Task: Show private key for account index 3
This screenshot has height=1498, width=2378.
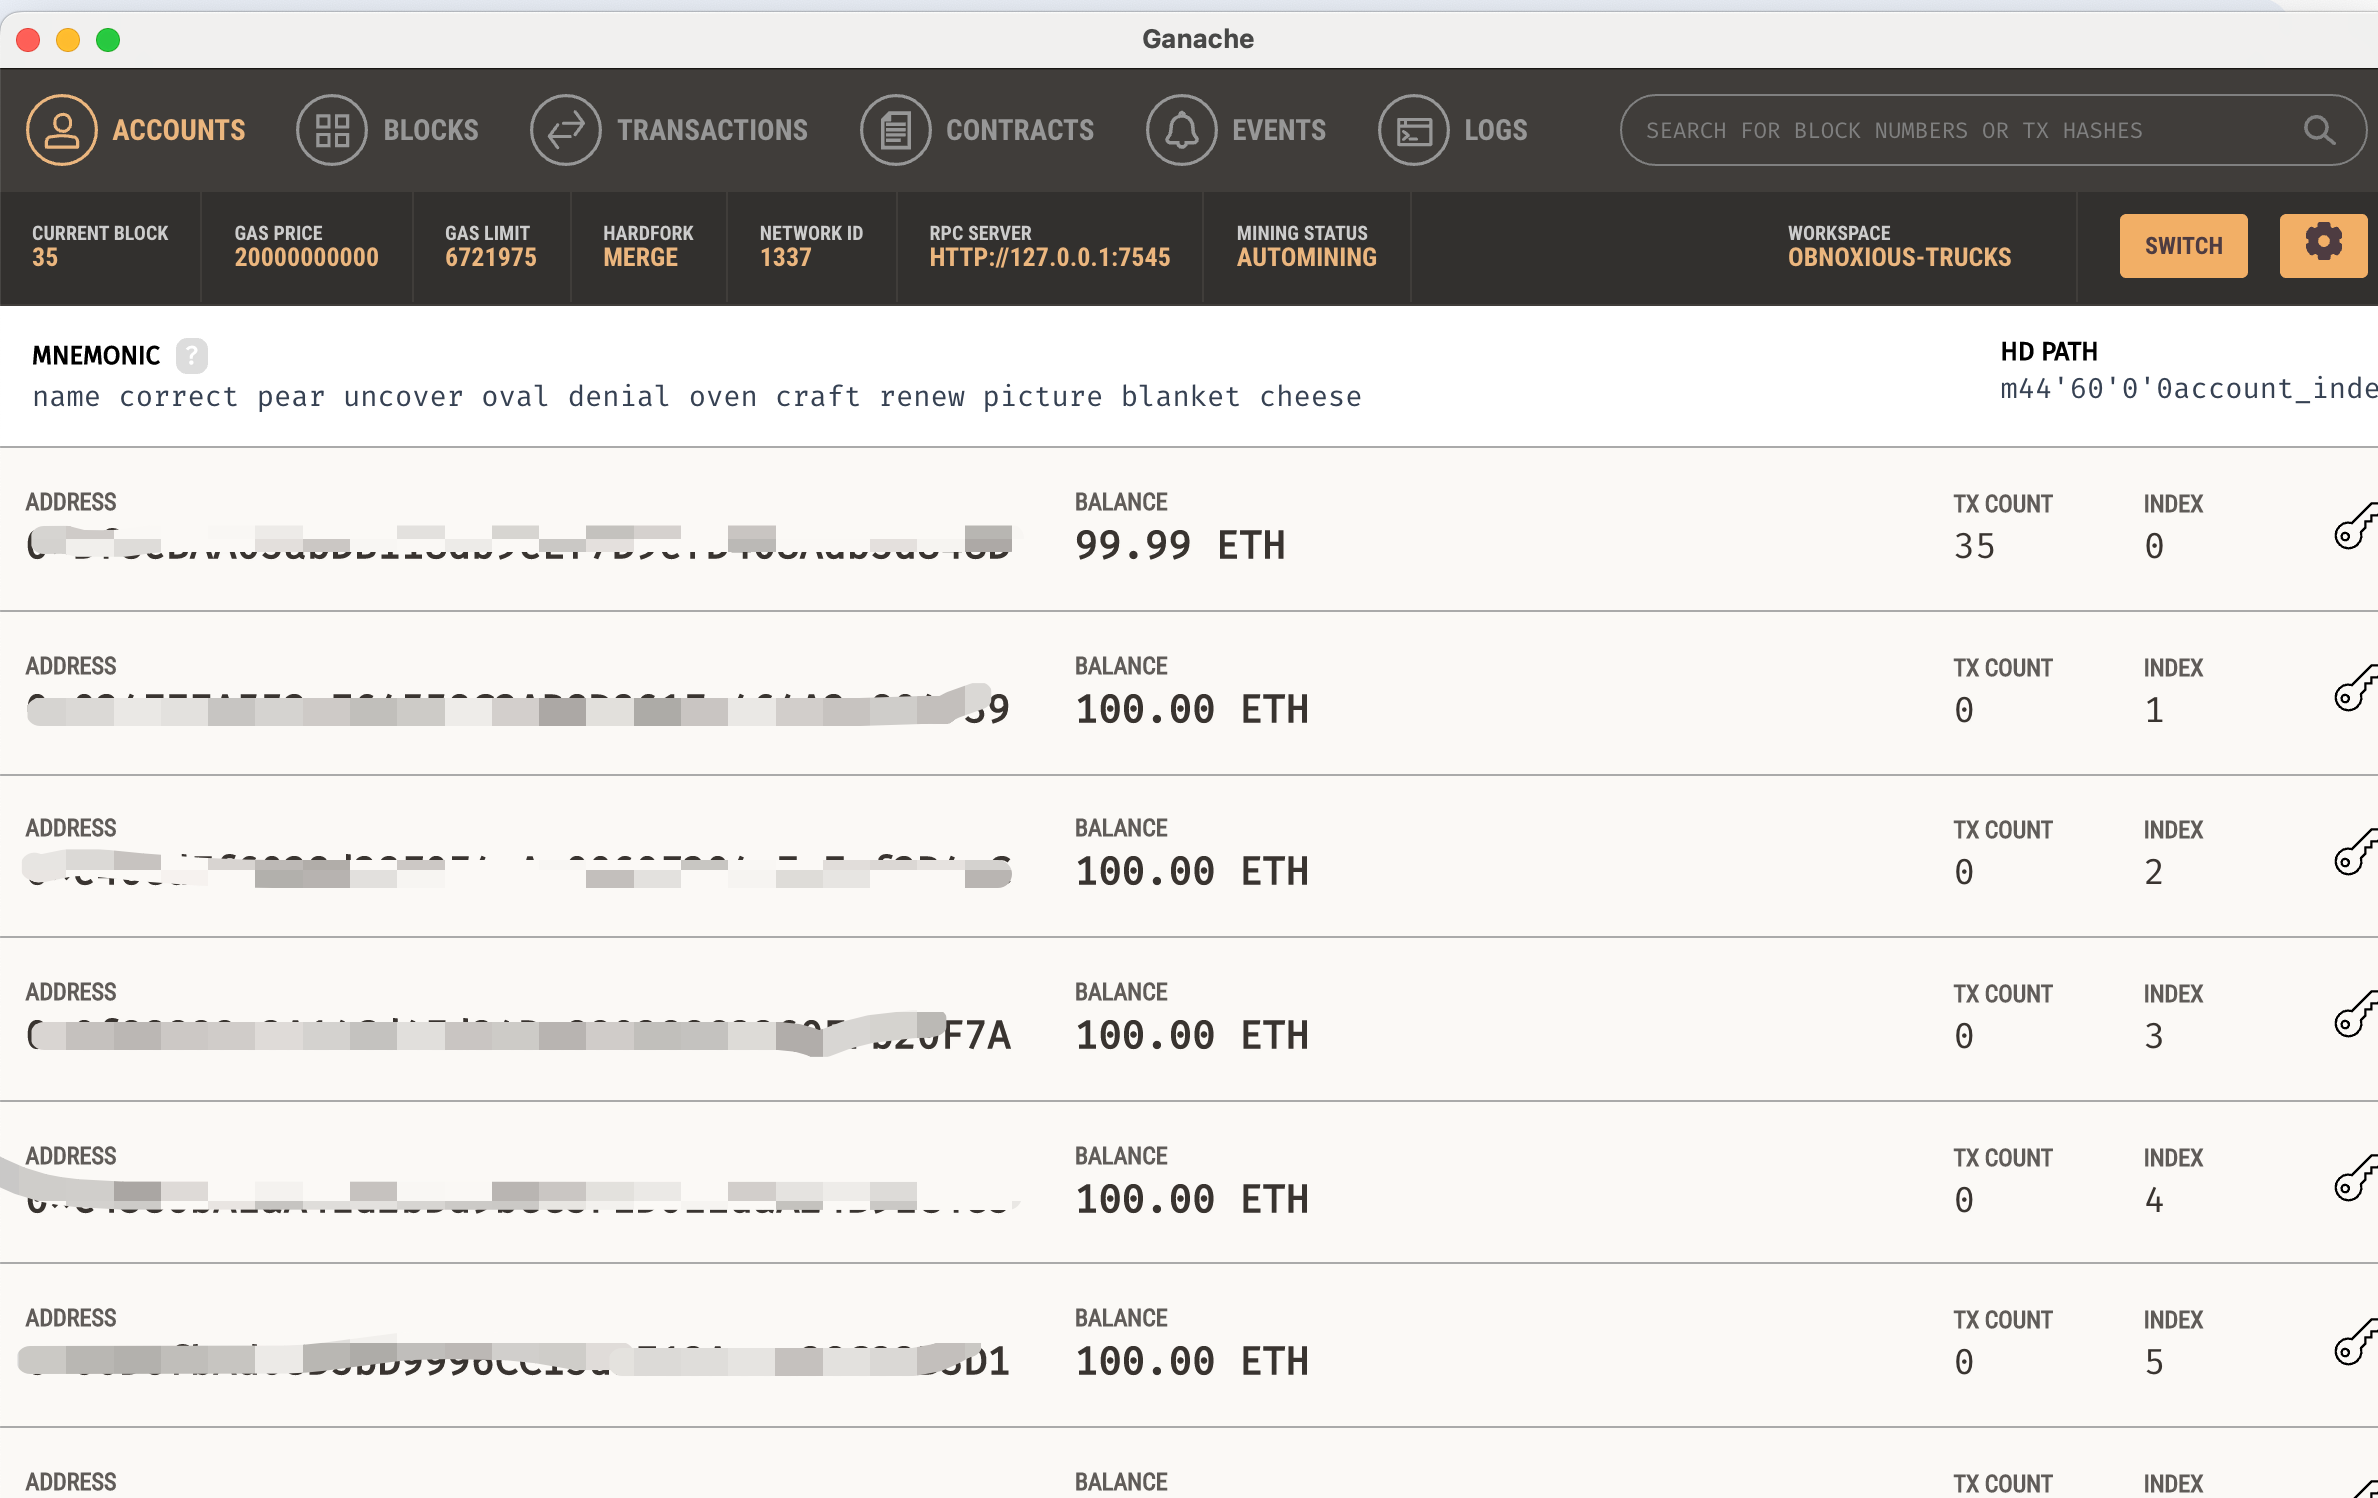Action: click(x=2355, y=1015)
